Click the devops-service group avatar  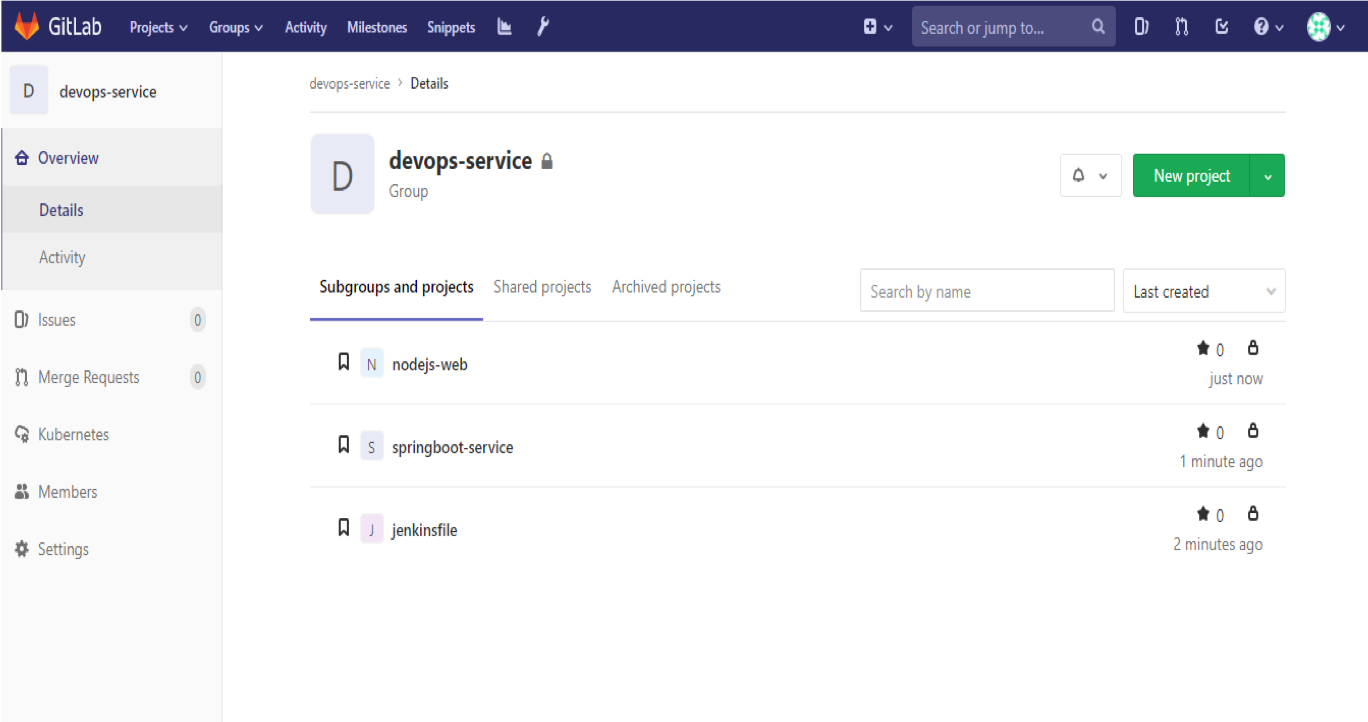[x=342, y=174]
